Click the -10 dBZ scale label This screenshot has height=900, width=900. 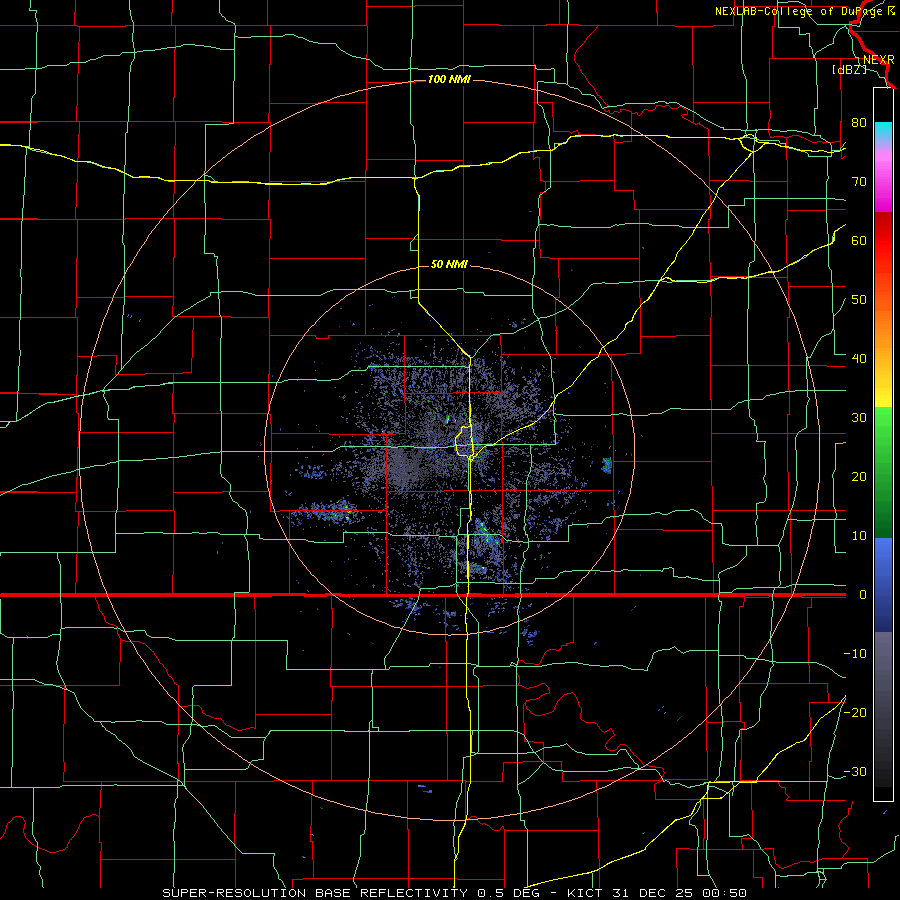click(855, 653)
